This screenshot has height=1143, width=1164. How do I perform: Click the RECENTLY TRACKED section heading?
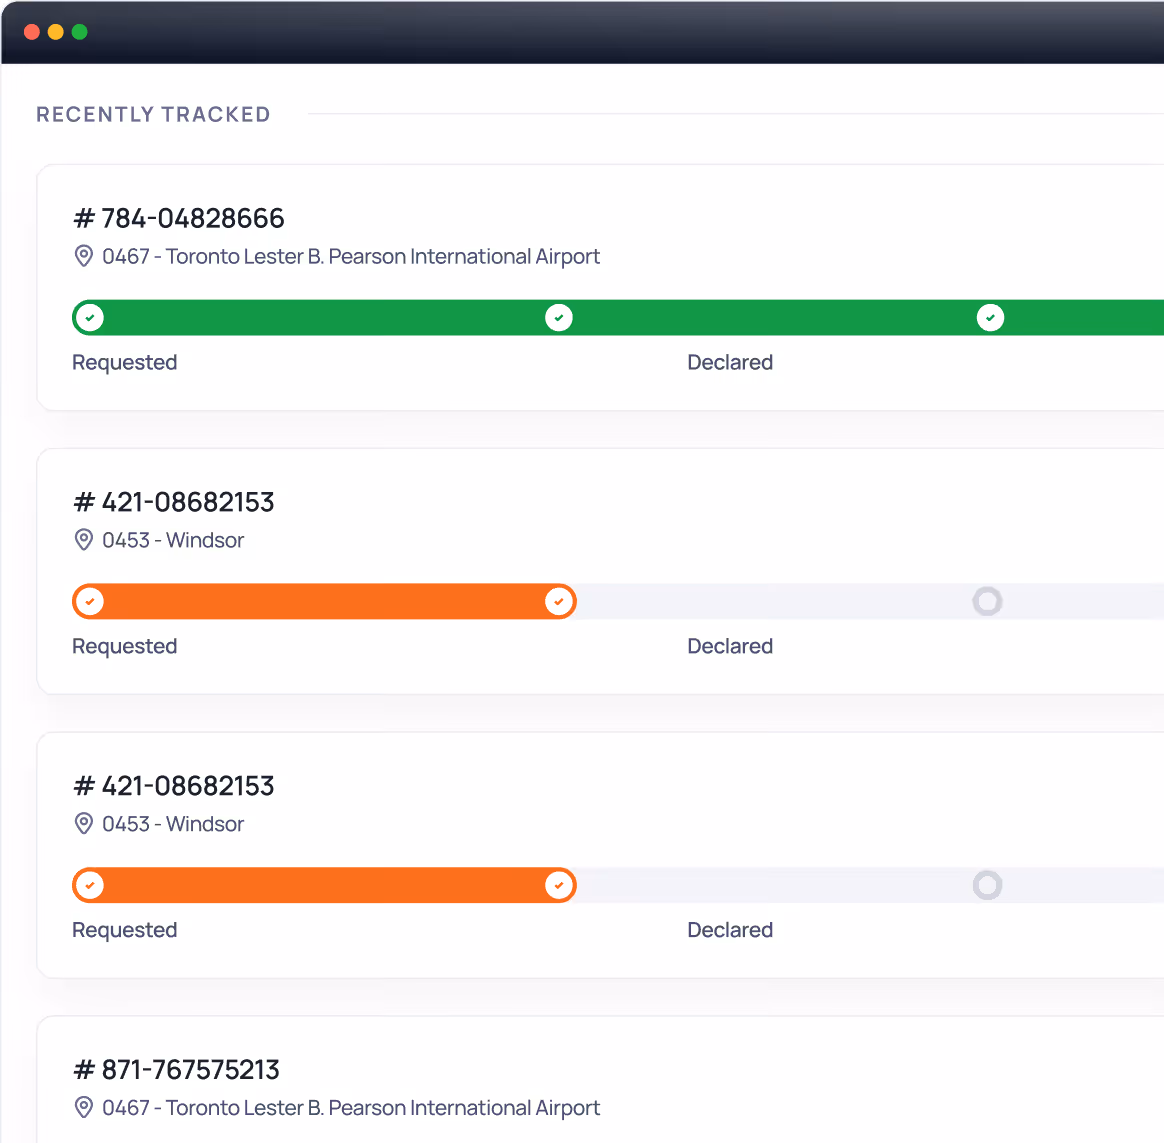[154, 114]
